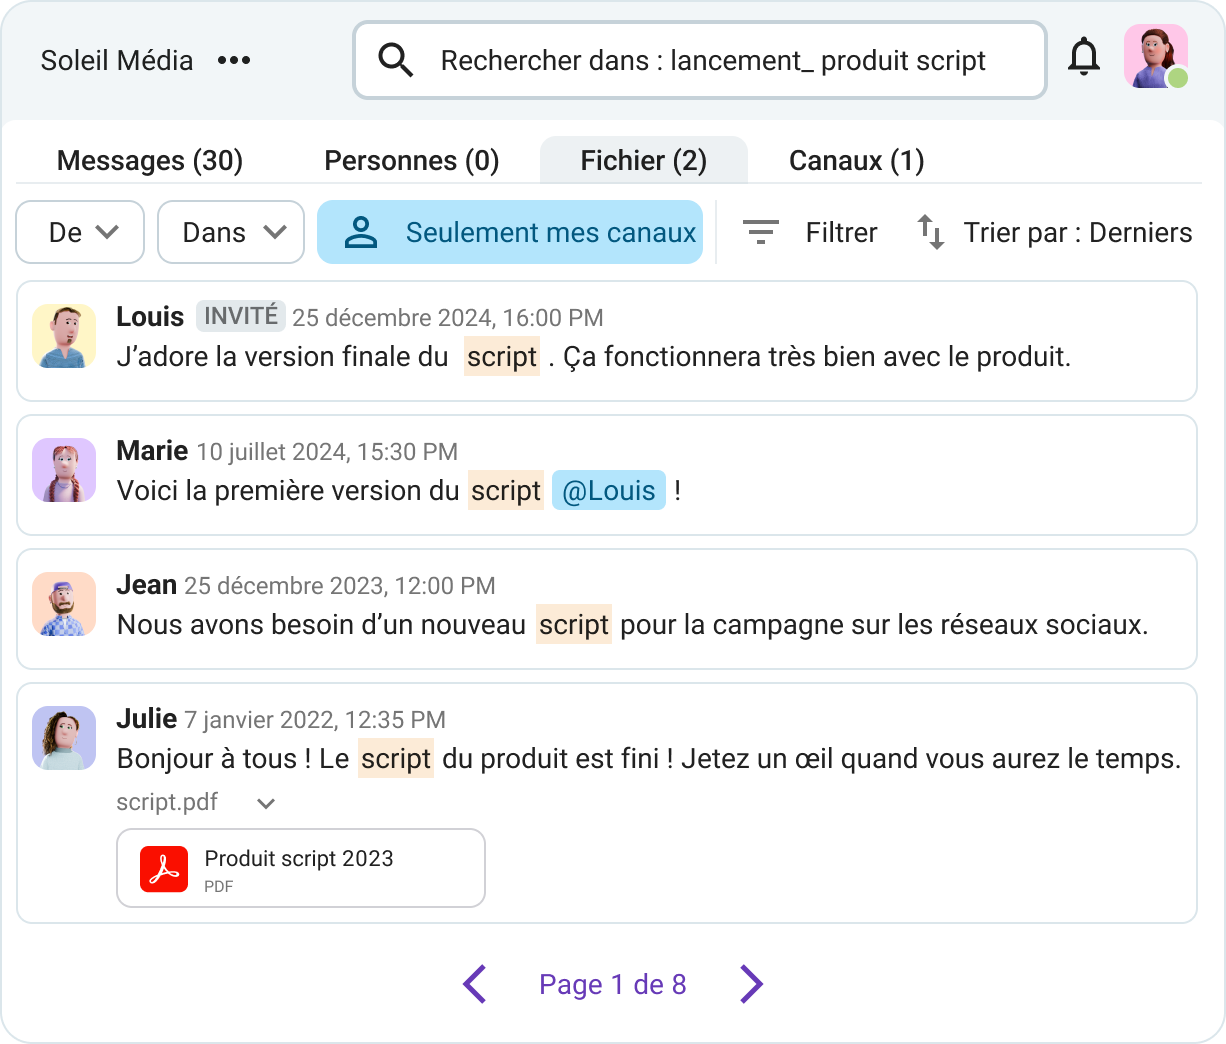Toggle the Seulement mes canaux filter
This screenshot has height=1044, width=1226.
[x=510, y=231]
